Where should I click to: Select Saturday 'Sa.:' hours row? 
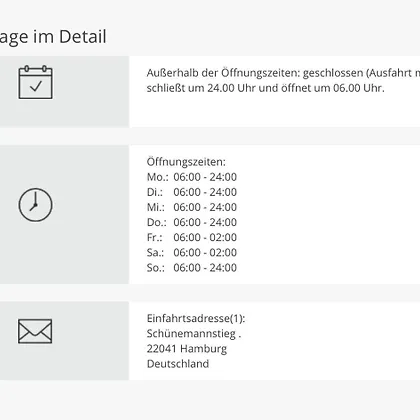(x=192, y=253)
